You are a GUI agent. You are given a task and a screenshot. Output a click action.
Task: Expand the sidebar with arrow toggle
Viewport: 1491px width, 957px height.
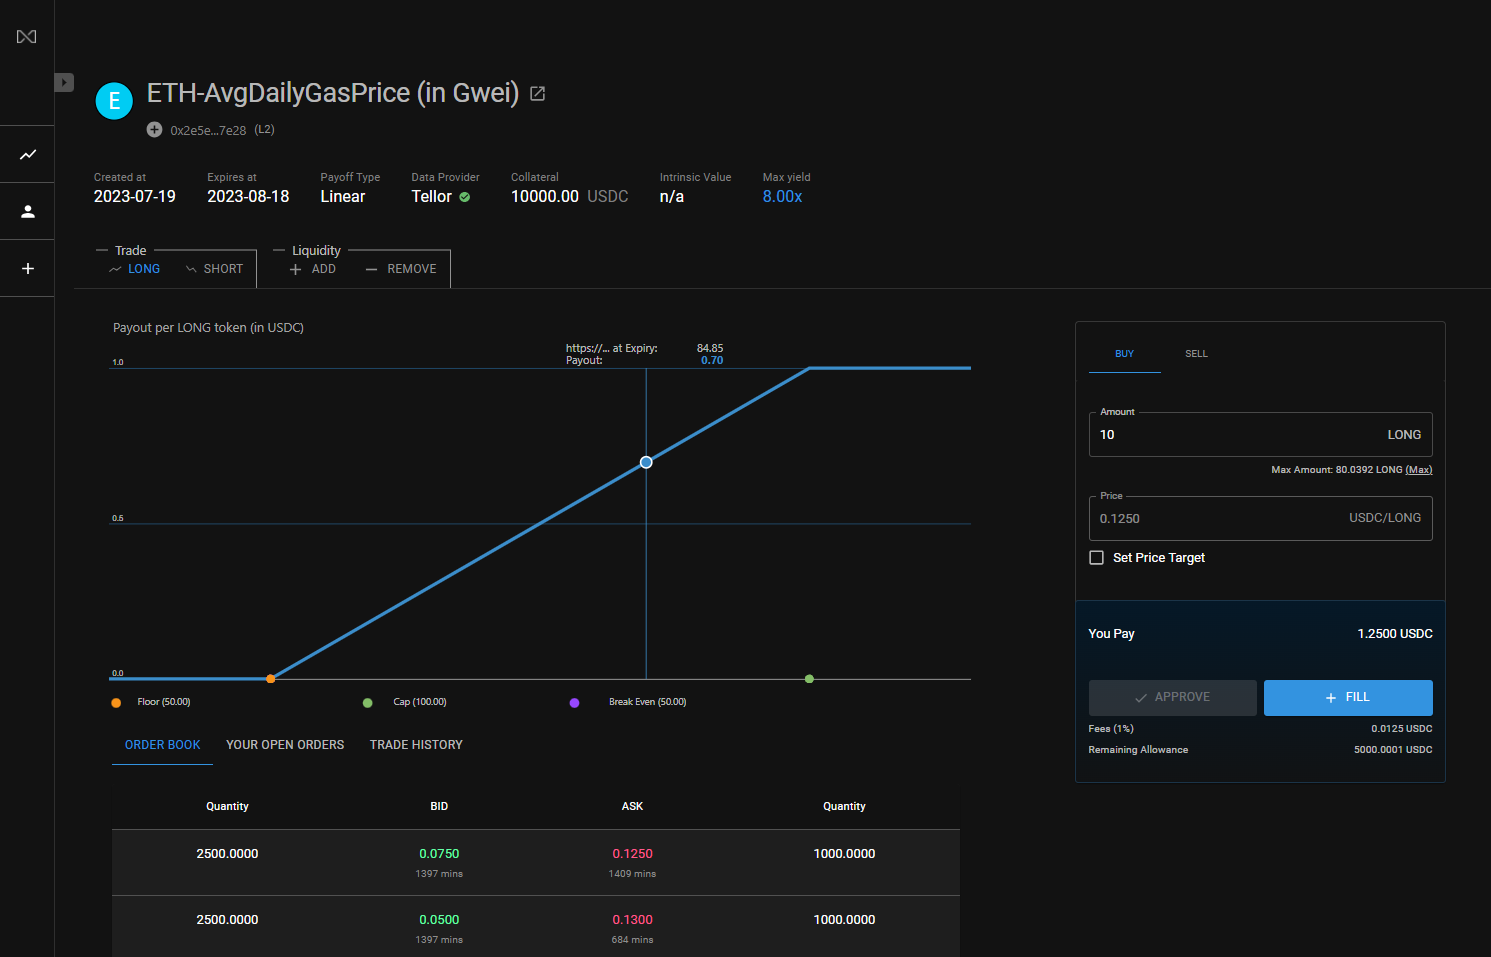pos(64,82)
